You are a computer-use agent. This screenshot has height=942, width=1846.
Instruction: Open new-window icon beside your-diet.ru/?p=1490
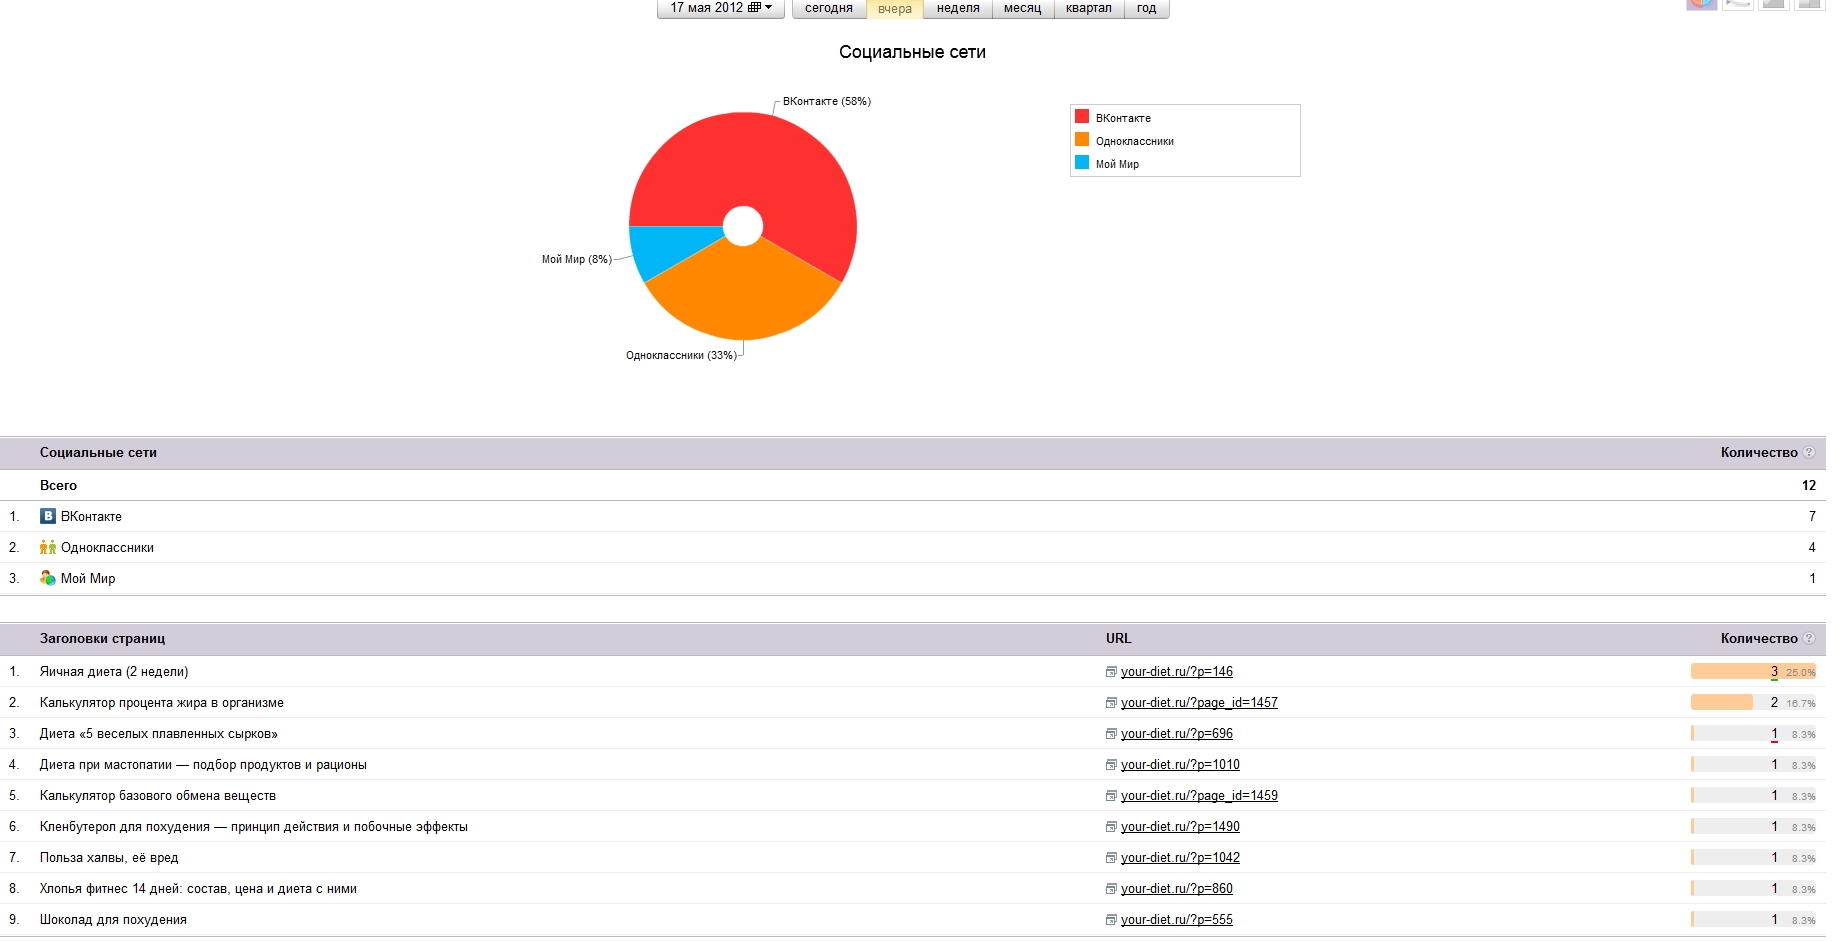pos(1111,828)
